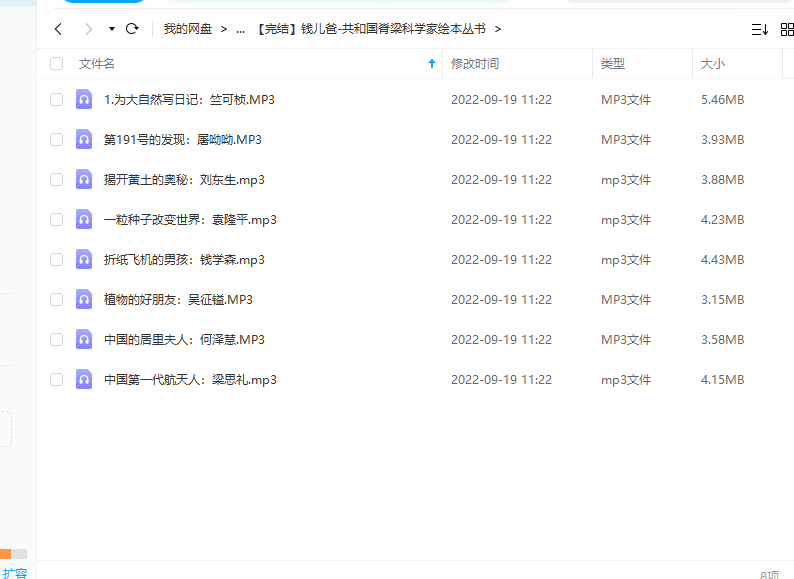794x579 pixels.
Task: Click the 扩容 link at bottom left
Action: pos(15,572)
